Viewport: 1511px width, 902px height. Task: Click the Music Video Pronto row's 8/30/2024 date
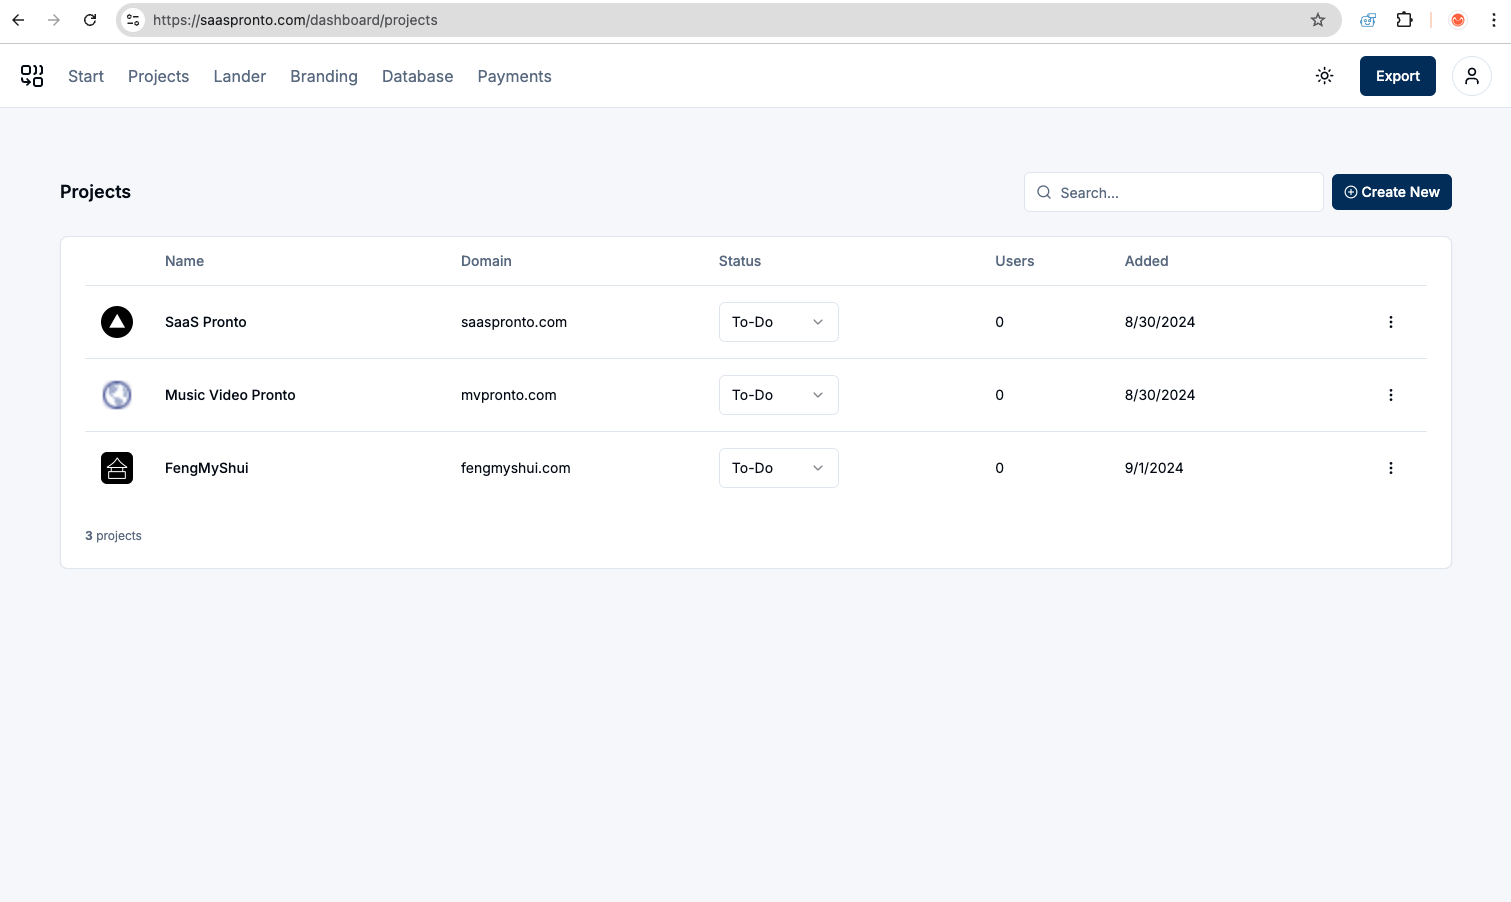point(1160,395)
